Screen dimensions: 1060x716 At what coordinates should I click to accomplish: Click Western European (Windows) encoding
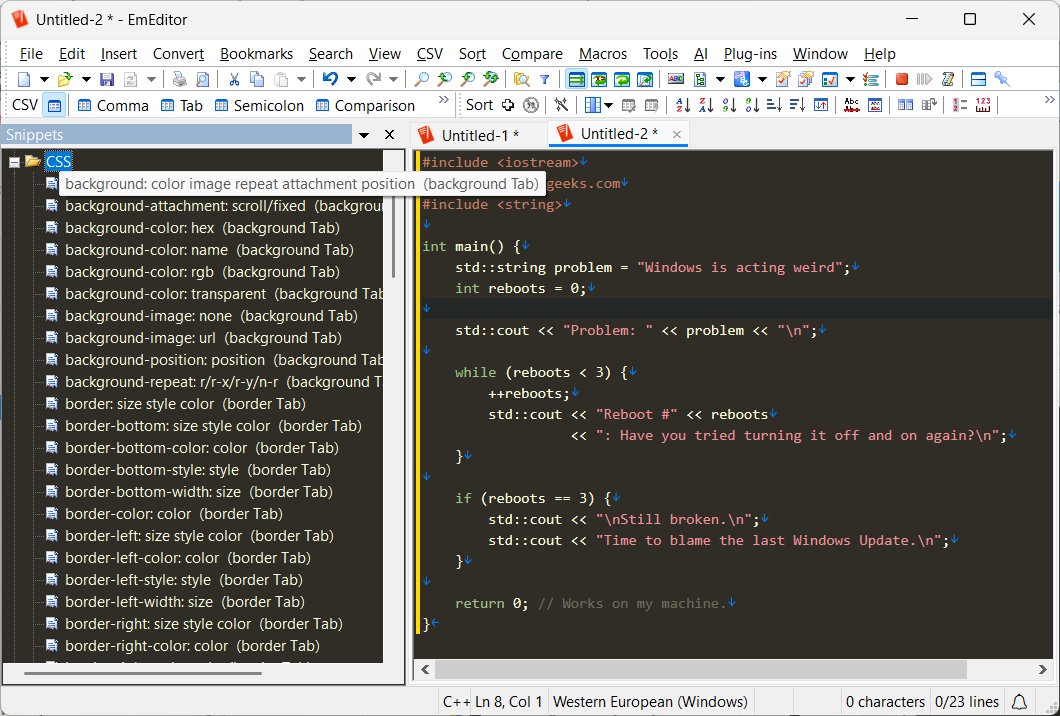(x=650, y=702)
